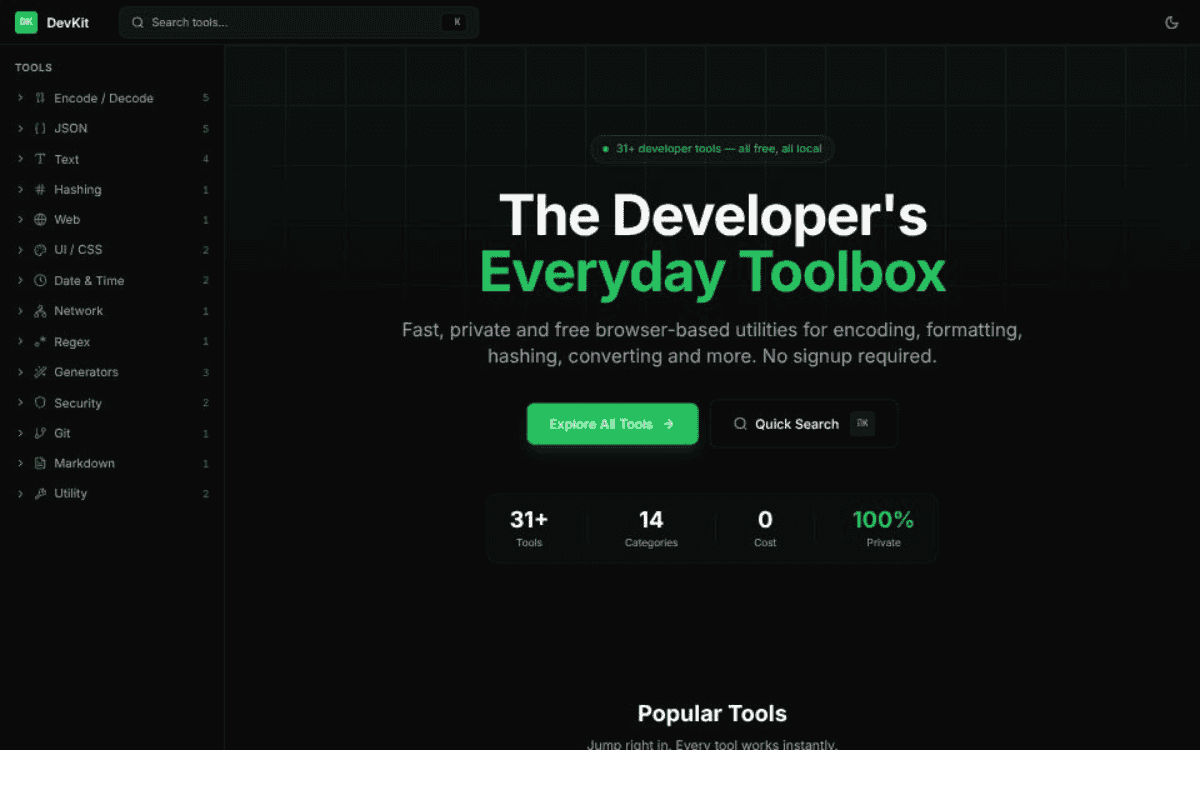Expand the Regex category chevron
Image resolution: width=1200 pixels, height=798 pixels.
(20, 342)
